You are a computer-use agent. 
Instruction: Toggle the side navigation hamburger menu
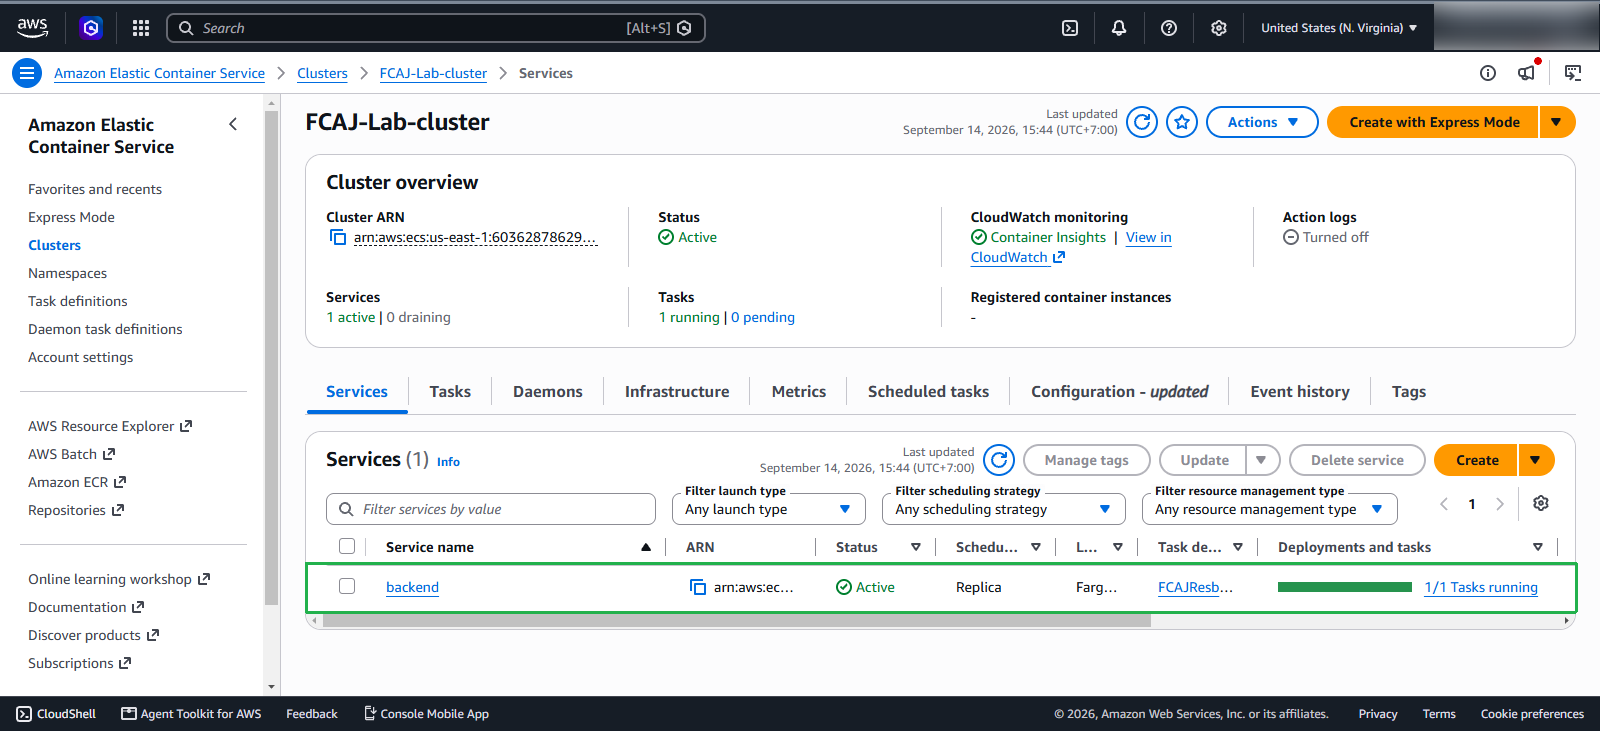(x=27, y=73)
